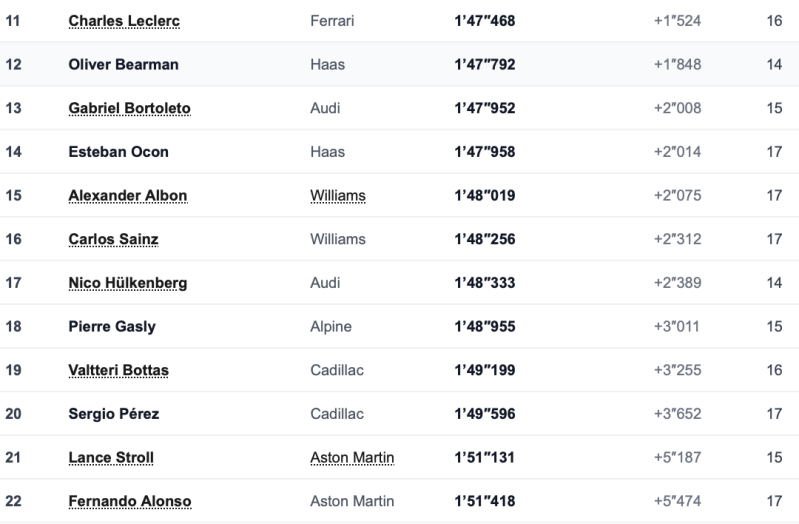
Task: Open the Valtteri Bottas driver link
Action: tap(119, 370)
